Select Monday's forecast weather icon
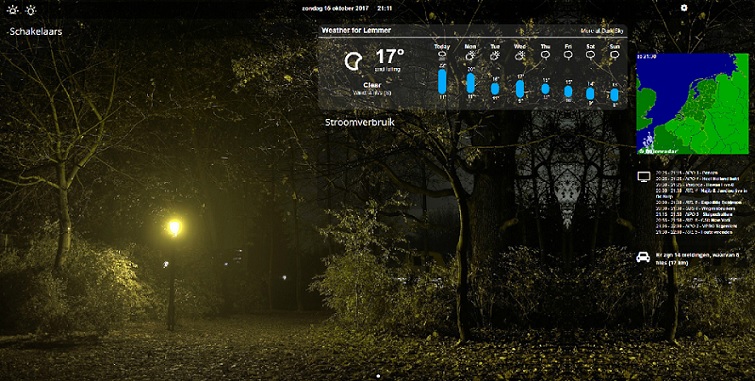 tap(470, 56)
